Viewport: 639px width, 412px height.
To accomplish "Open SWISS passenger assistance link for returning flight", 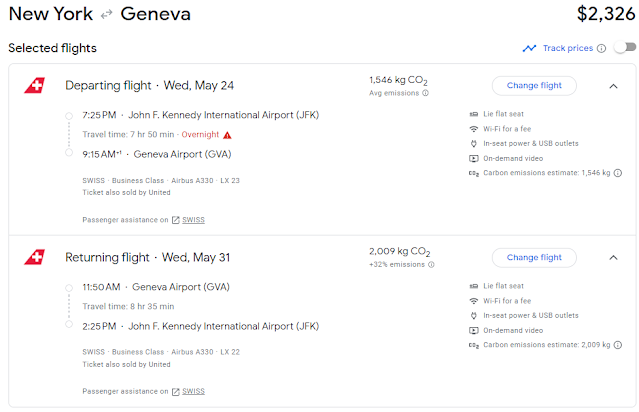I will 193,391.
